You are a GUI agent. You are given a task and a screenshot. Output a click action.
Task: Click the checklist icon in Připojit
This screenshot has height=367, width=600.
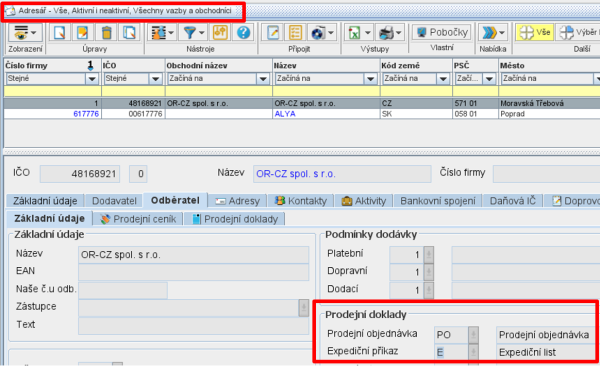(x=295, y=33)
